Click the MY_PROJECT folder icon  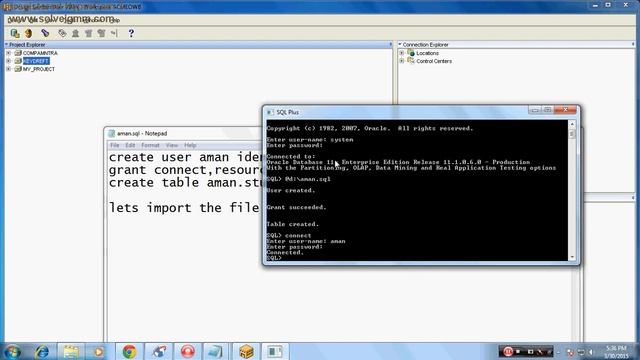18,69
